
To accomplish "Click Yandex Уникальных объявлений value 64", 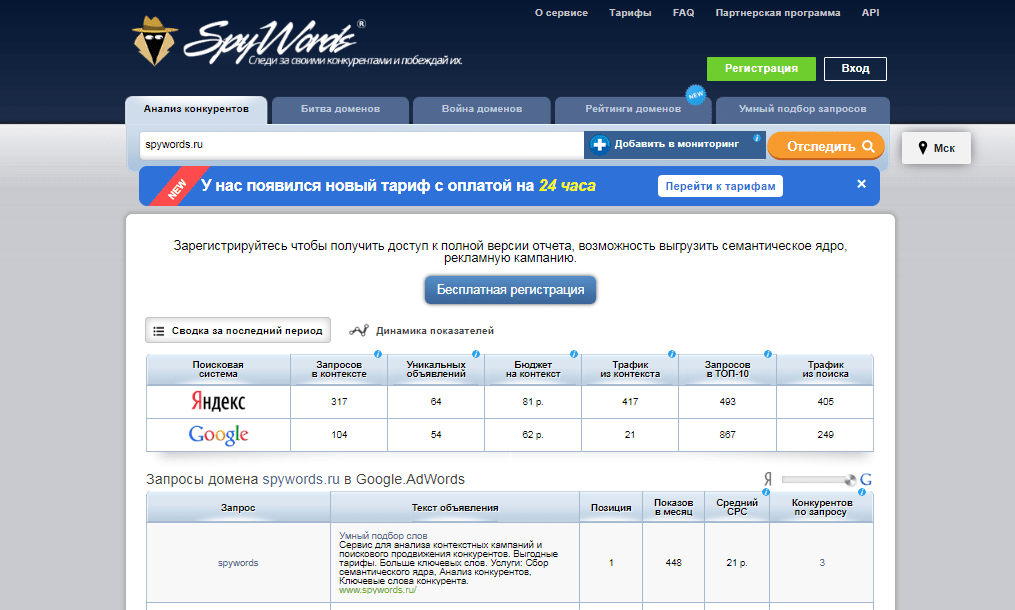I will point(436,401).
